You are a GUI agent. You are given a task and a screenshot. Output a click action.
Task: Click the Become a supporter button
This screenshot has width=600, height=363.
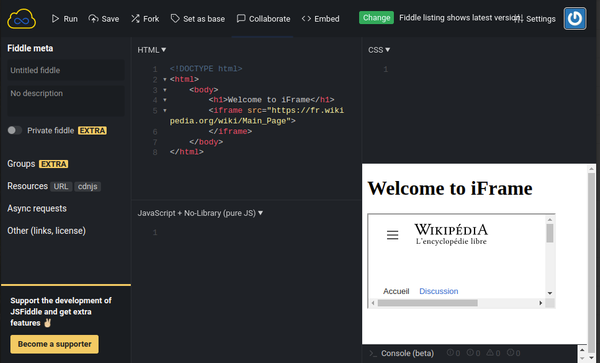pyautogui.click(x=54, y=344)
